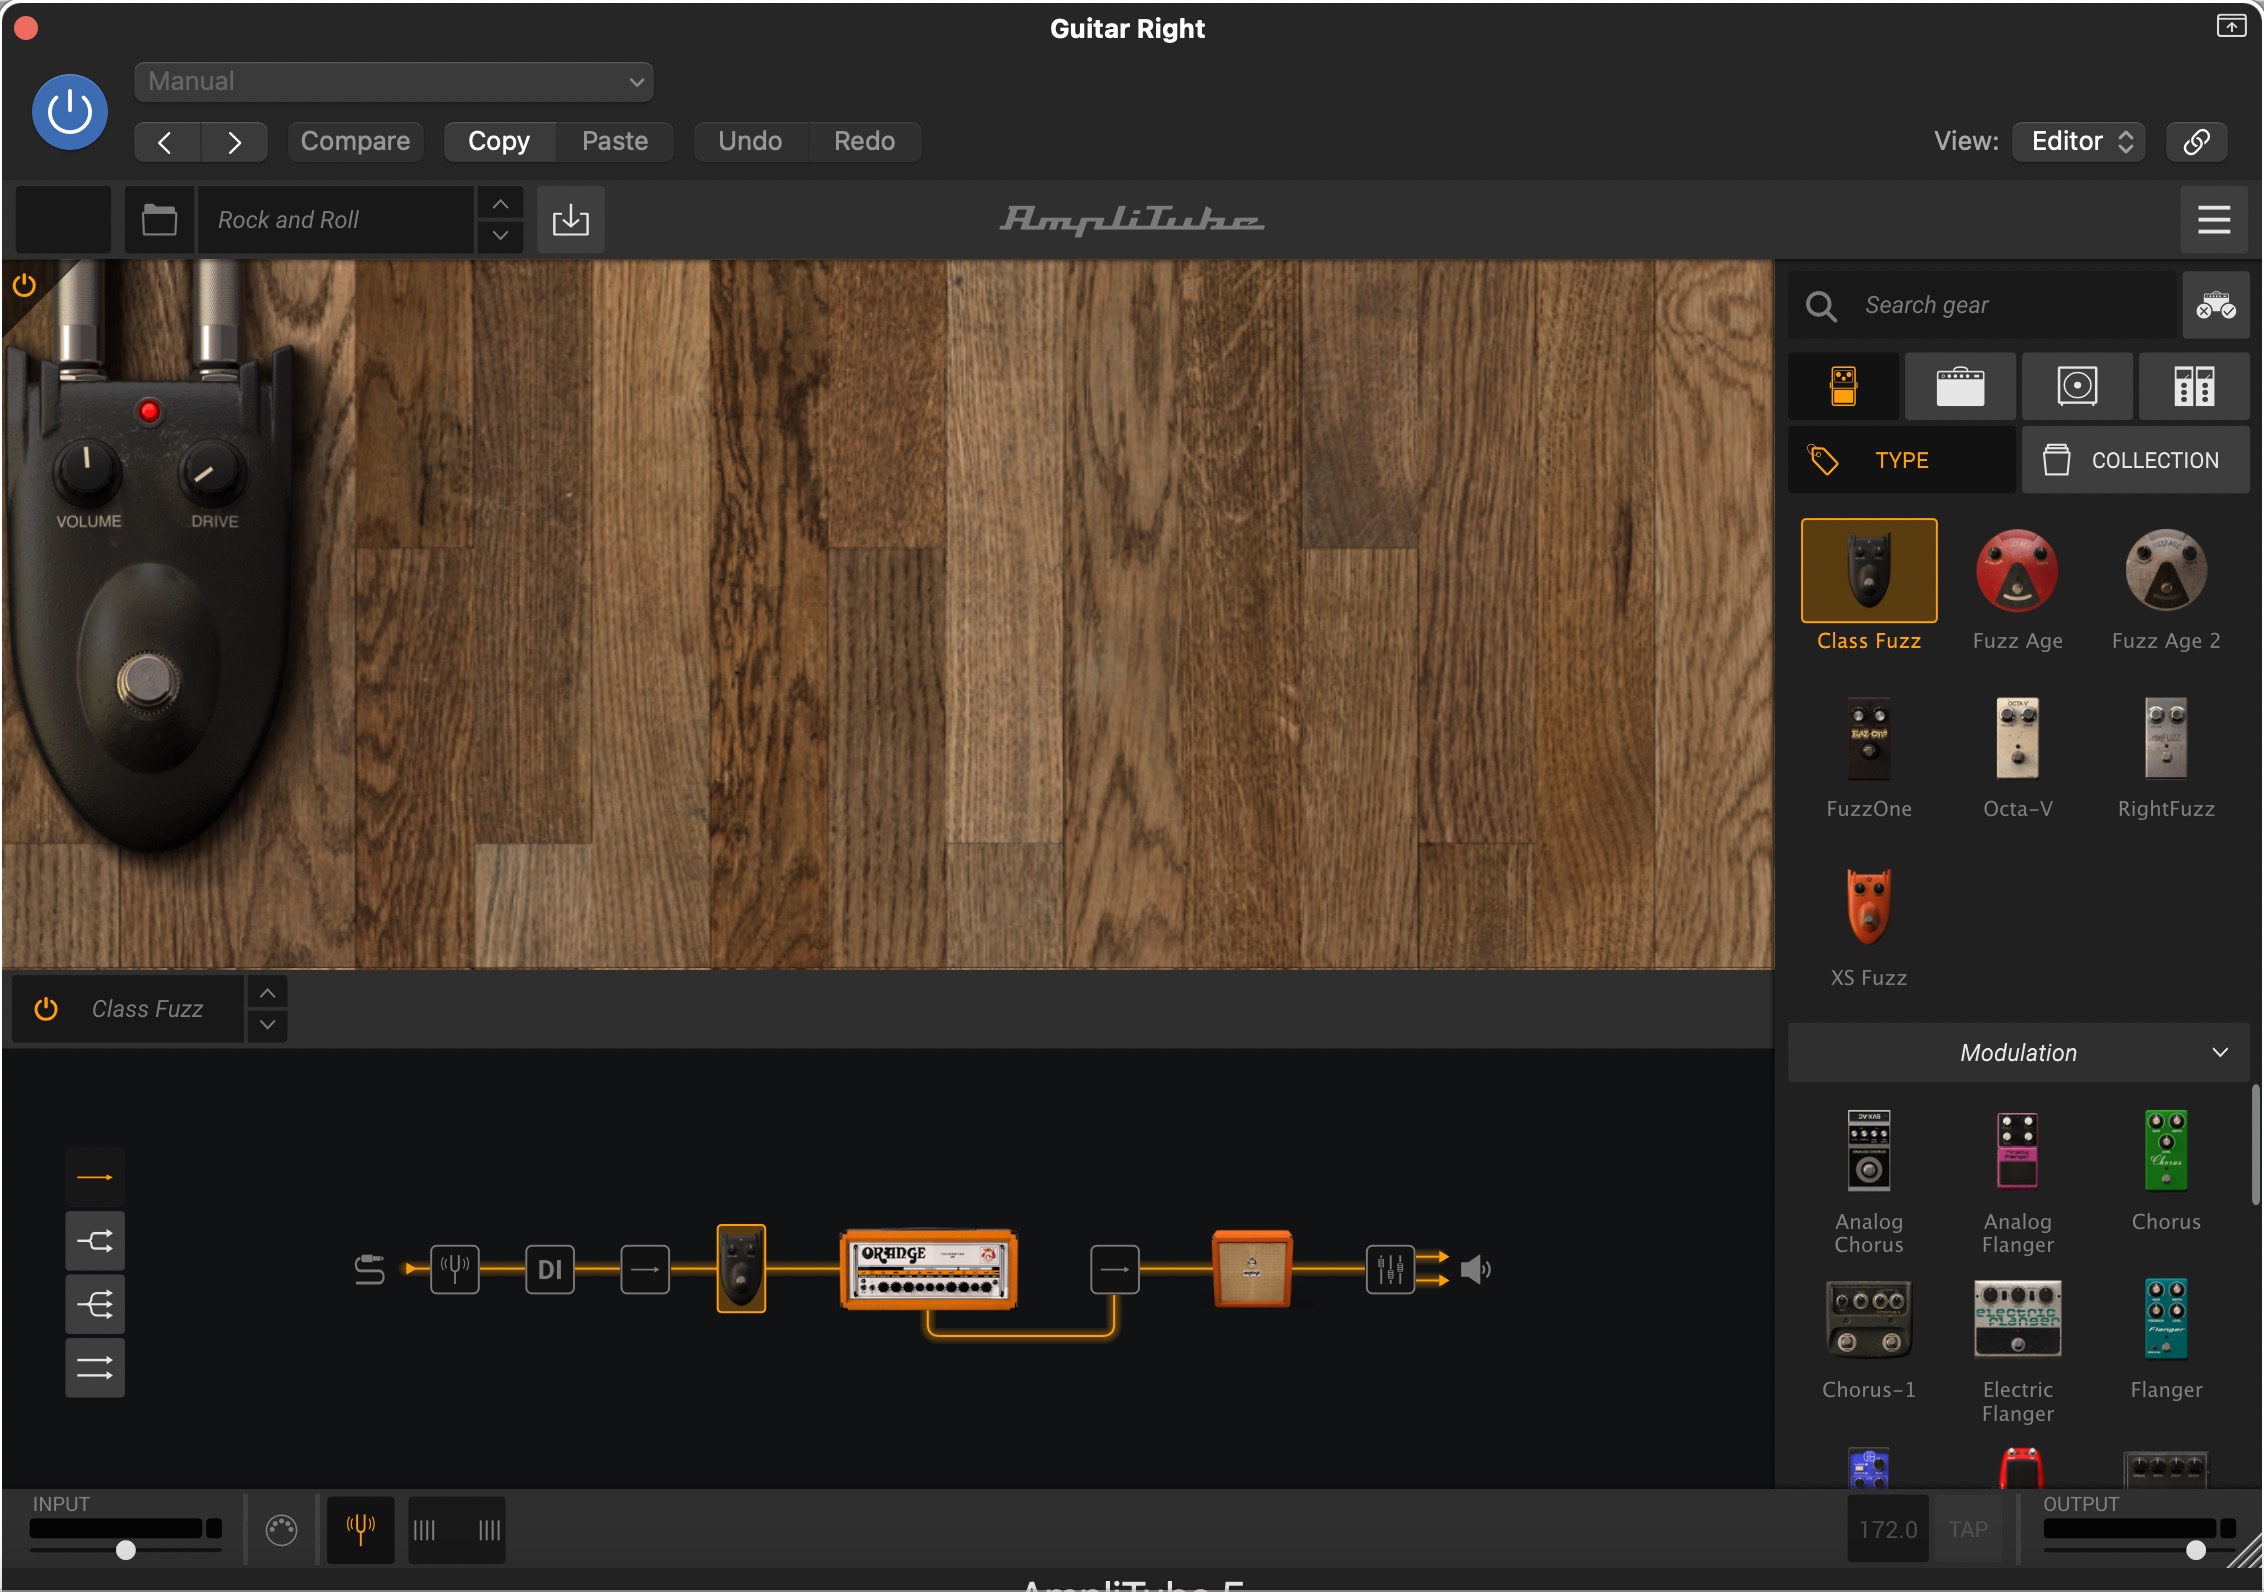Click the DI block in signal chain

tap(550, 1270)
